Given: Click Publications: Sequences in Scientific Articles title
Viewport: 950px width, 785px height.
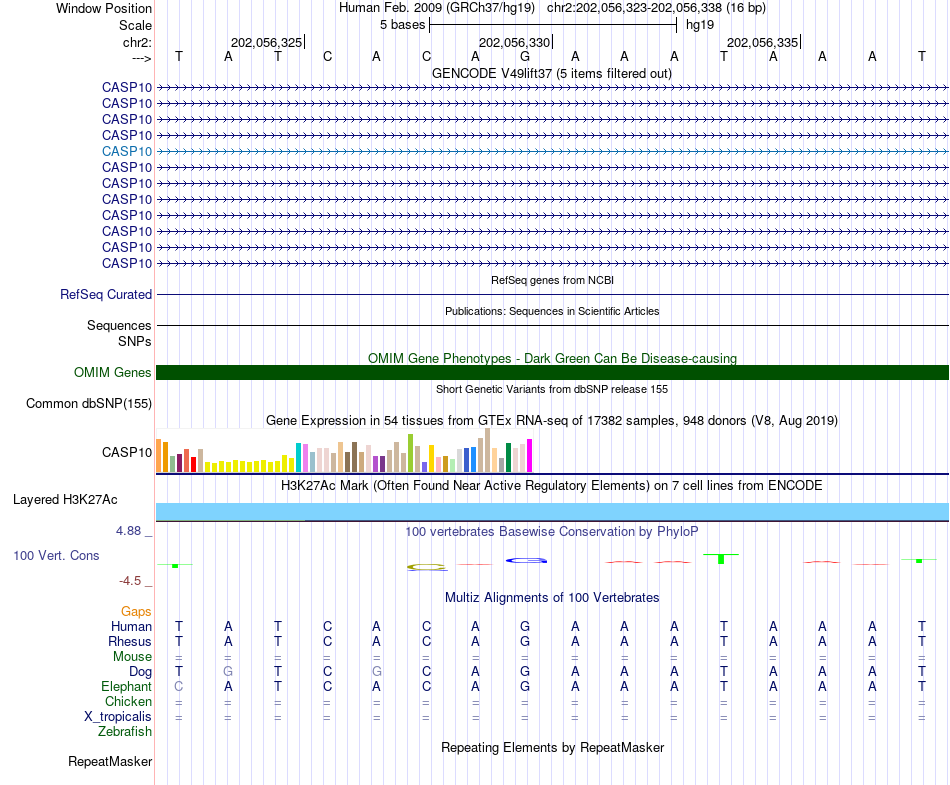Looking at the screenshot, I should (552, 311).
